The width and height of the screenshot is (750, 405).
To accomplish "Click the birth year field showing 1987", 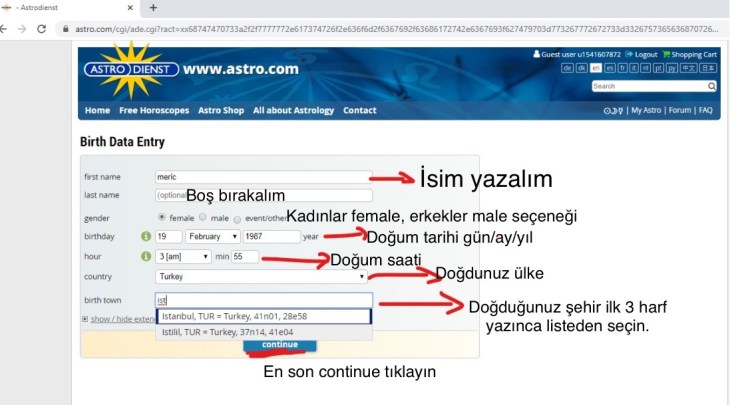I will tap(271, 236).
